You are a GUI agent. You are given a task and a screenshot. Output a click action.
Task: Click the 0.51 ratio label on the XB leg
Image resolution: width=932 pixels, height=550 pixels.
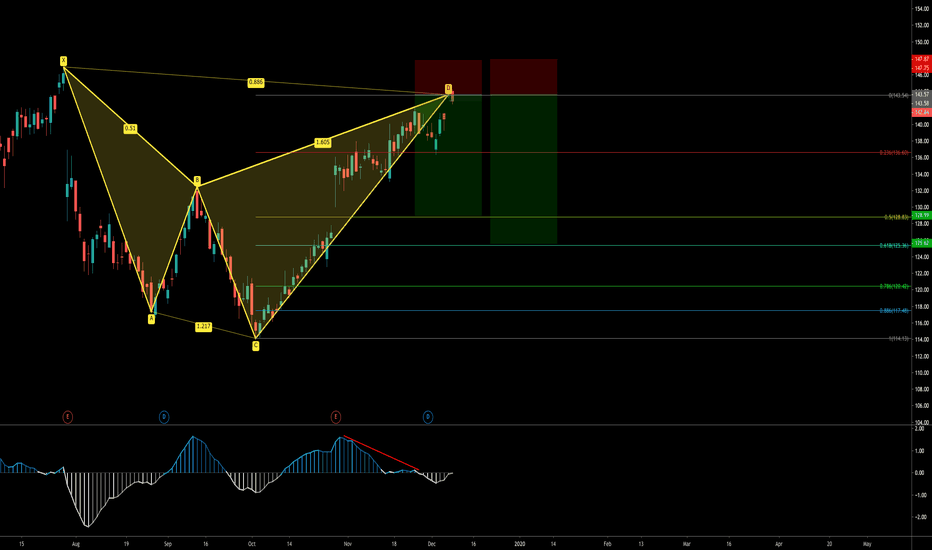pyautogui.click(x=131, y=128)
